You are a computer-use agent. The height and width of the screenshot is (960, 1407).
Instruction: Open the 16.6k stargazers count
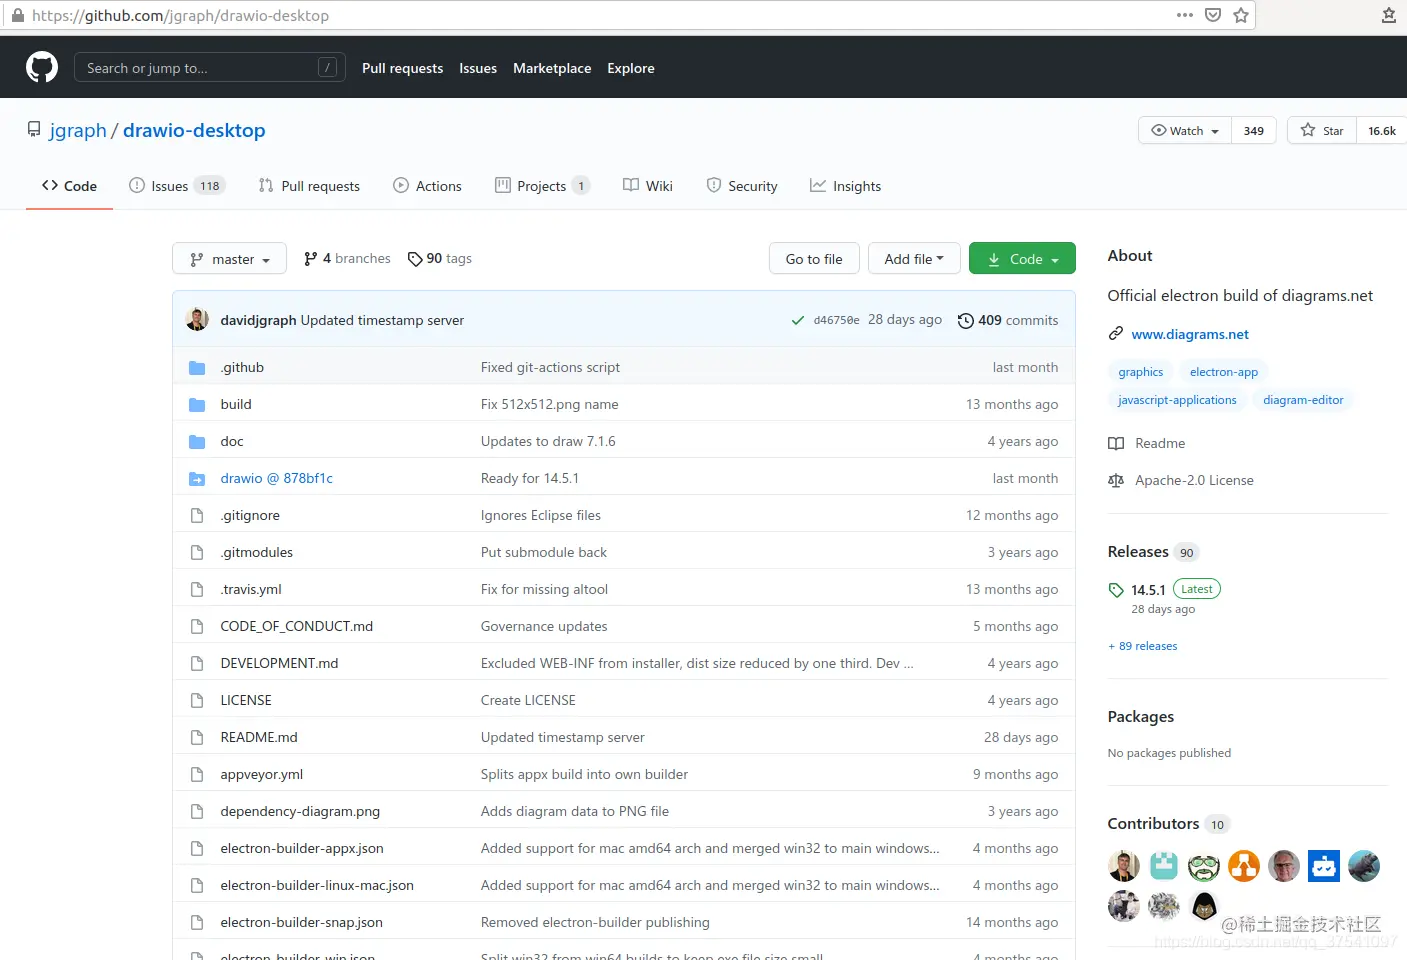pos(1382,130)
